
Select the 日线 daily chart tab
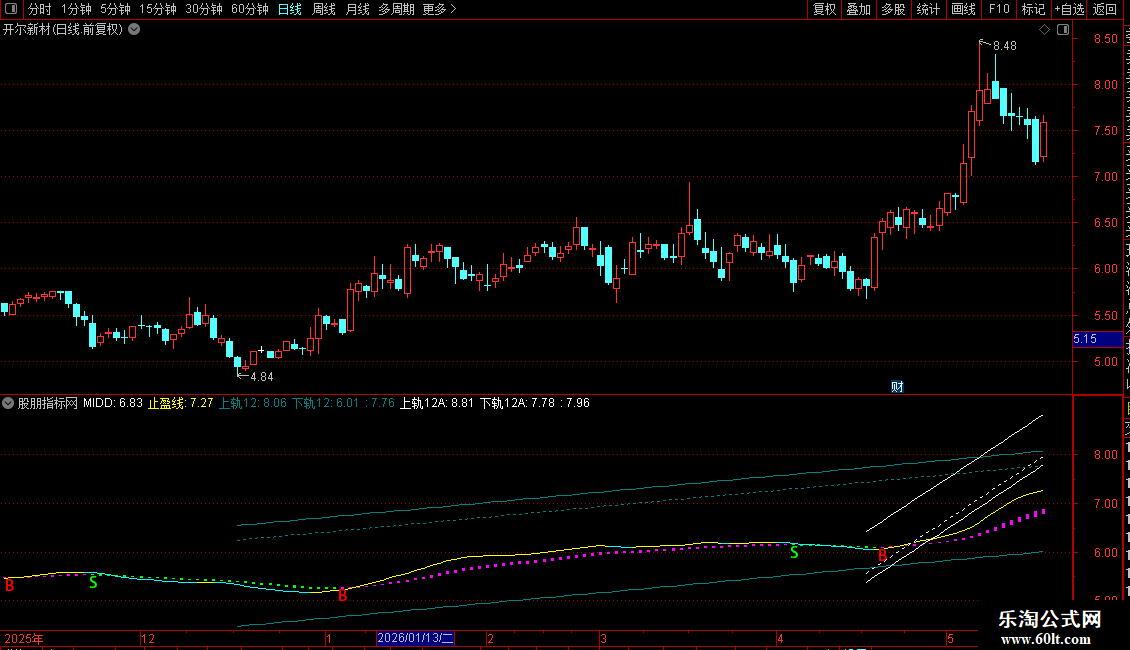(290, 9)
